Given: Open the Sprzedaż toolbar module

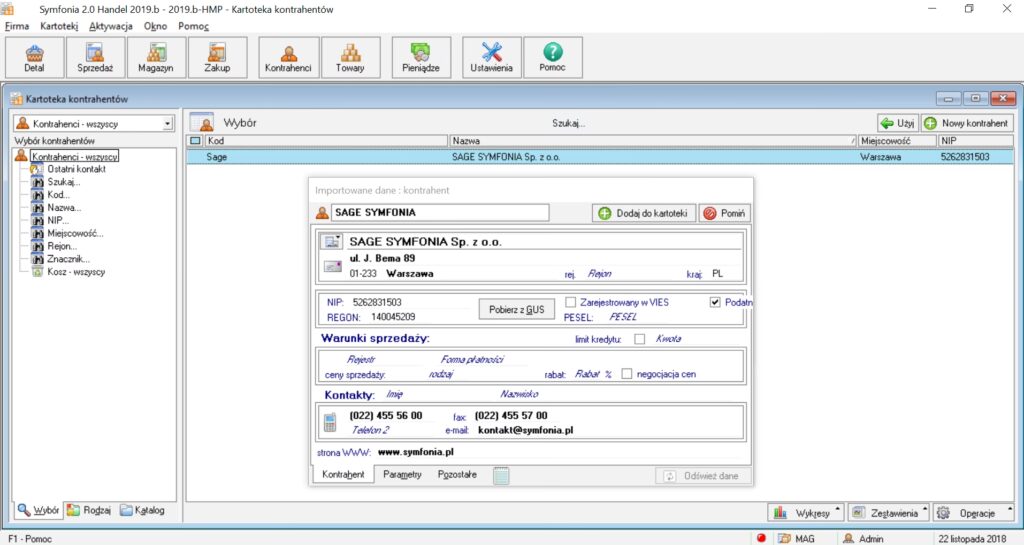Looking at the screenshot, I should click(x=95, y=58).
